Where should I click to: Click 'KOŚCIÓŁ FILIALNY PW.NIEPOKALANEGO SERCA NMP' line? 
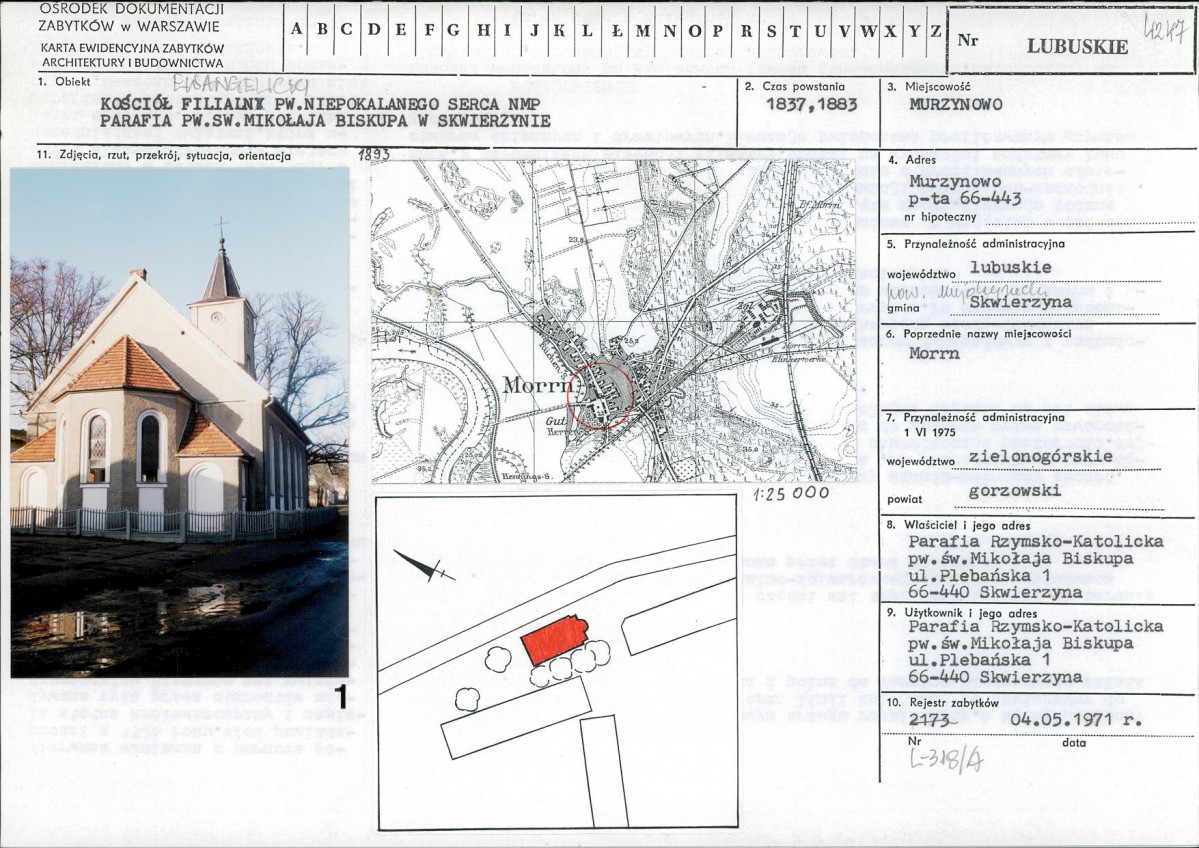pyautogui.click(x=320, y=104)
